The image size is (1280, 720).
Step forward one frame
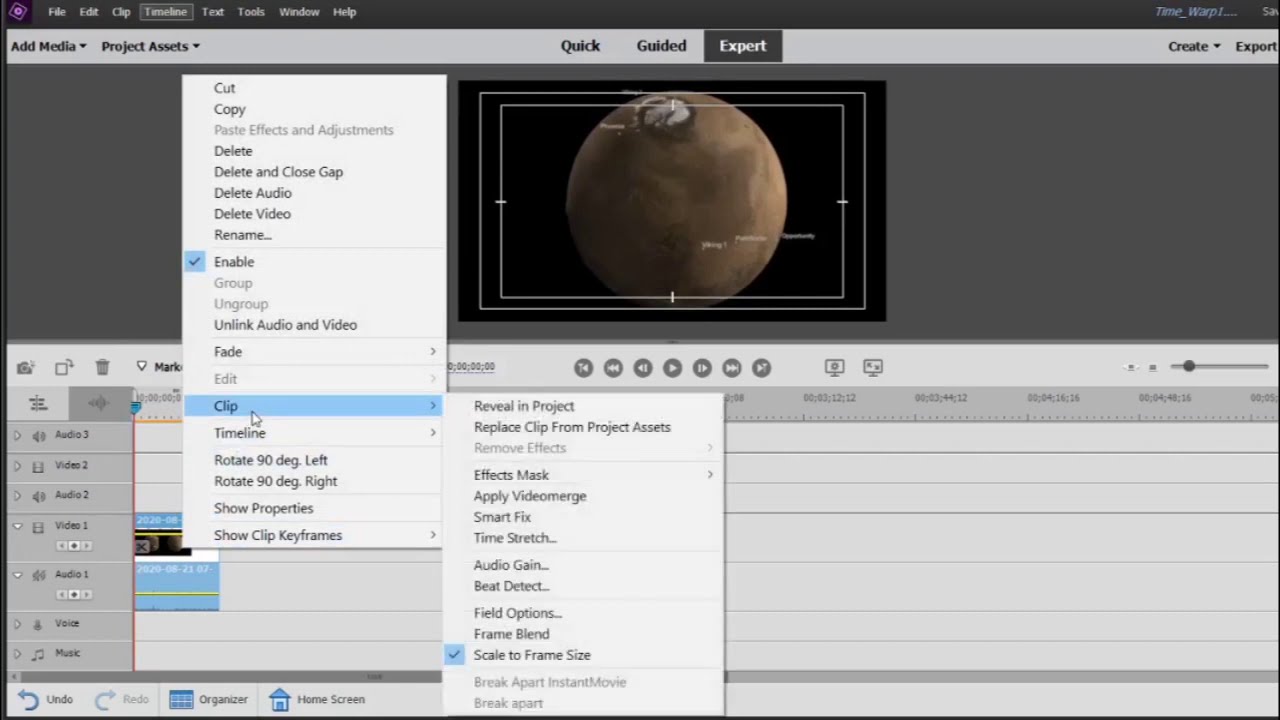702,368
